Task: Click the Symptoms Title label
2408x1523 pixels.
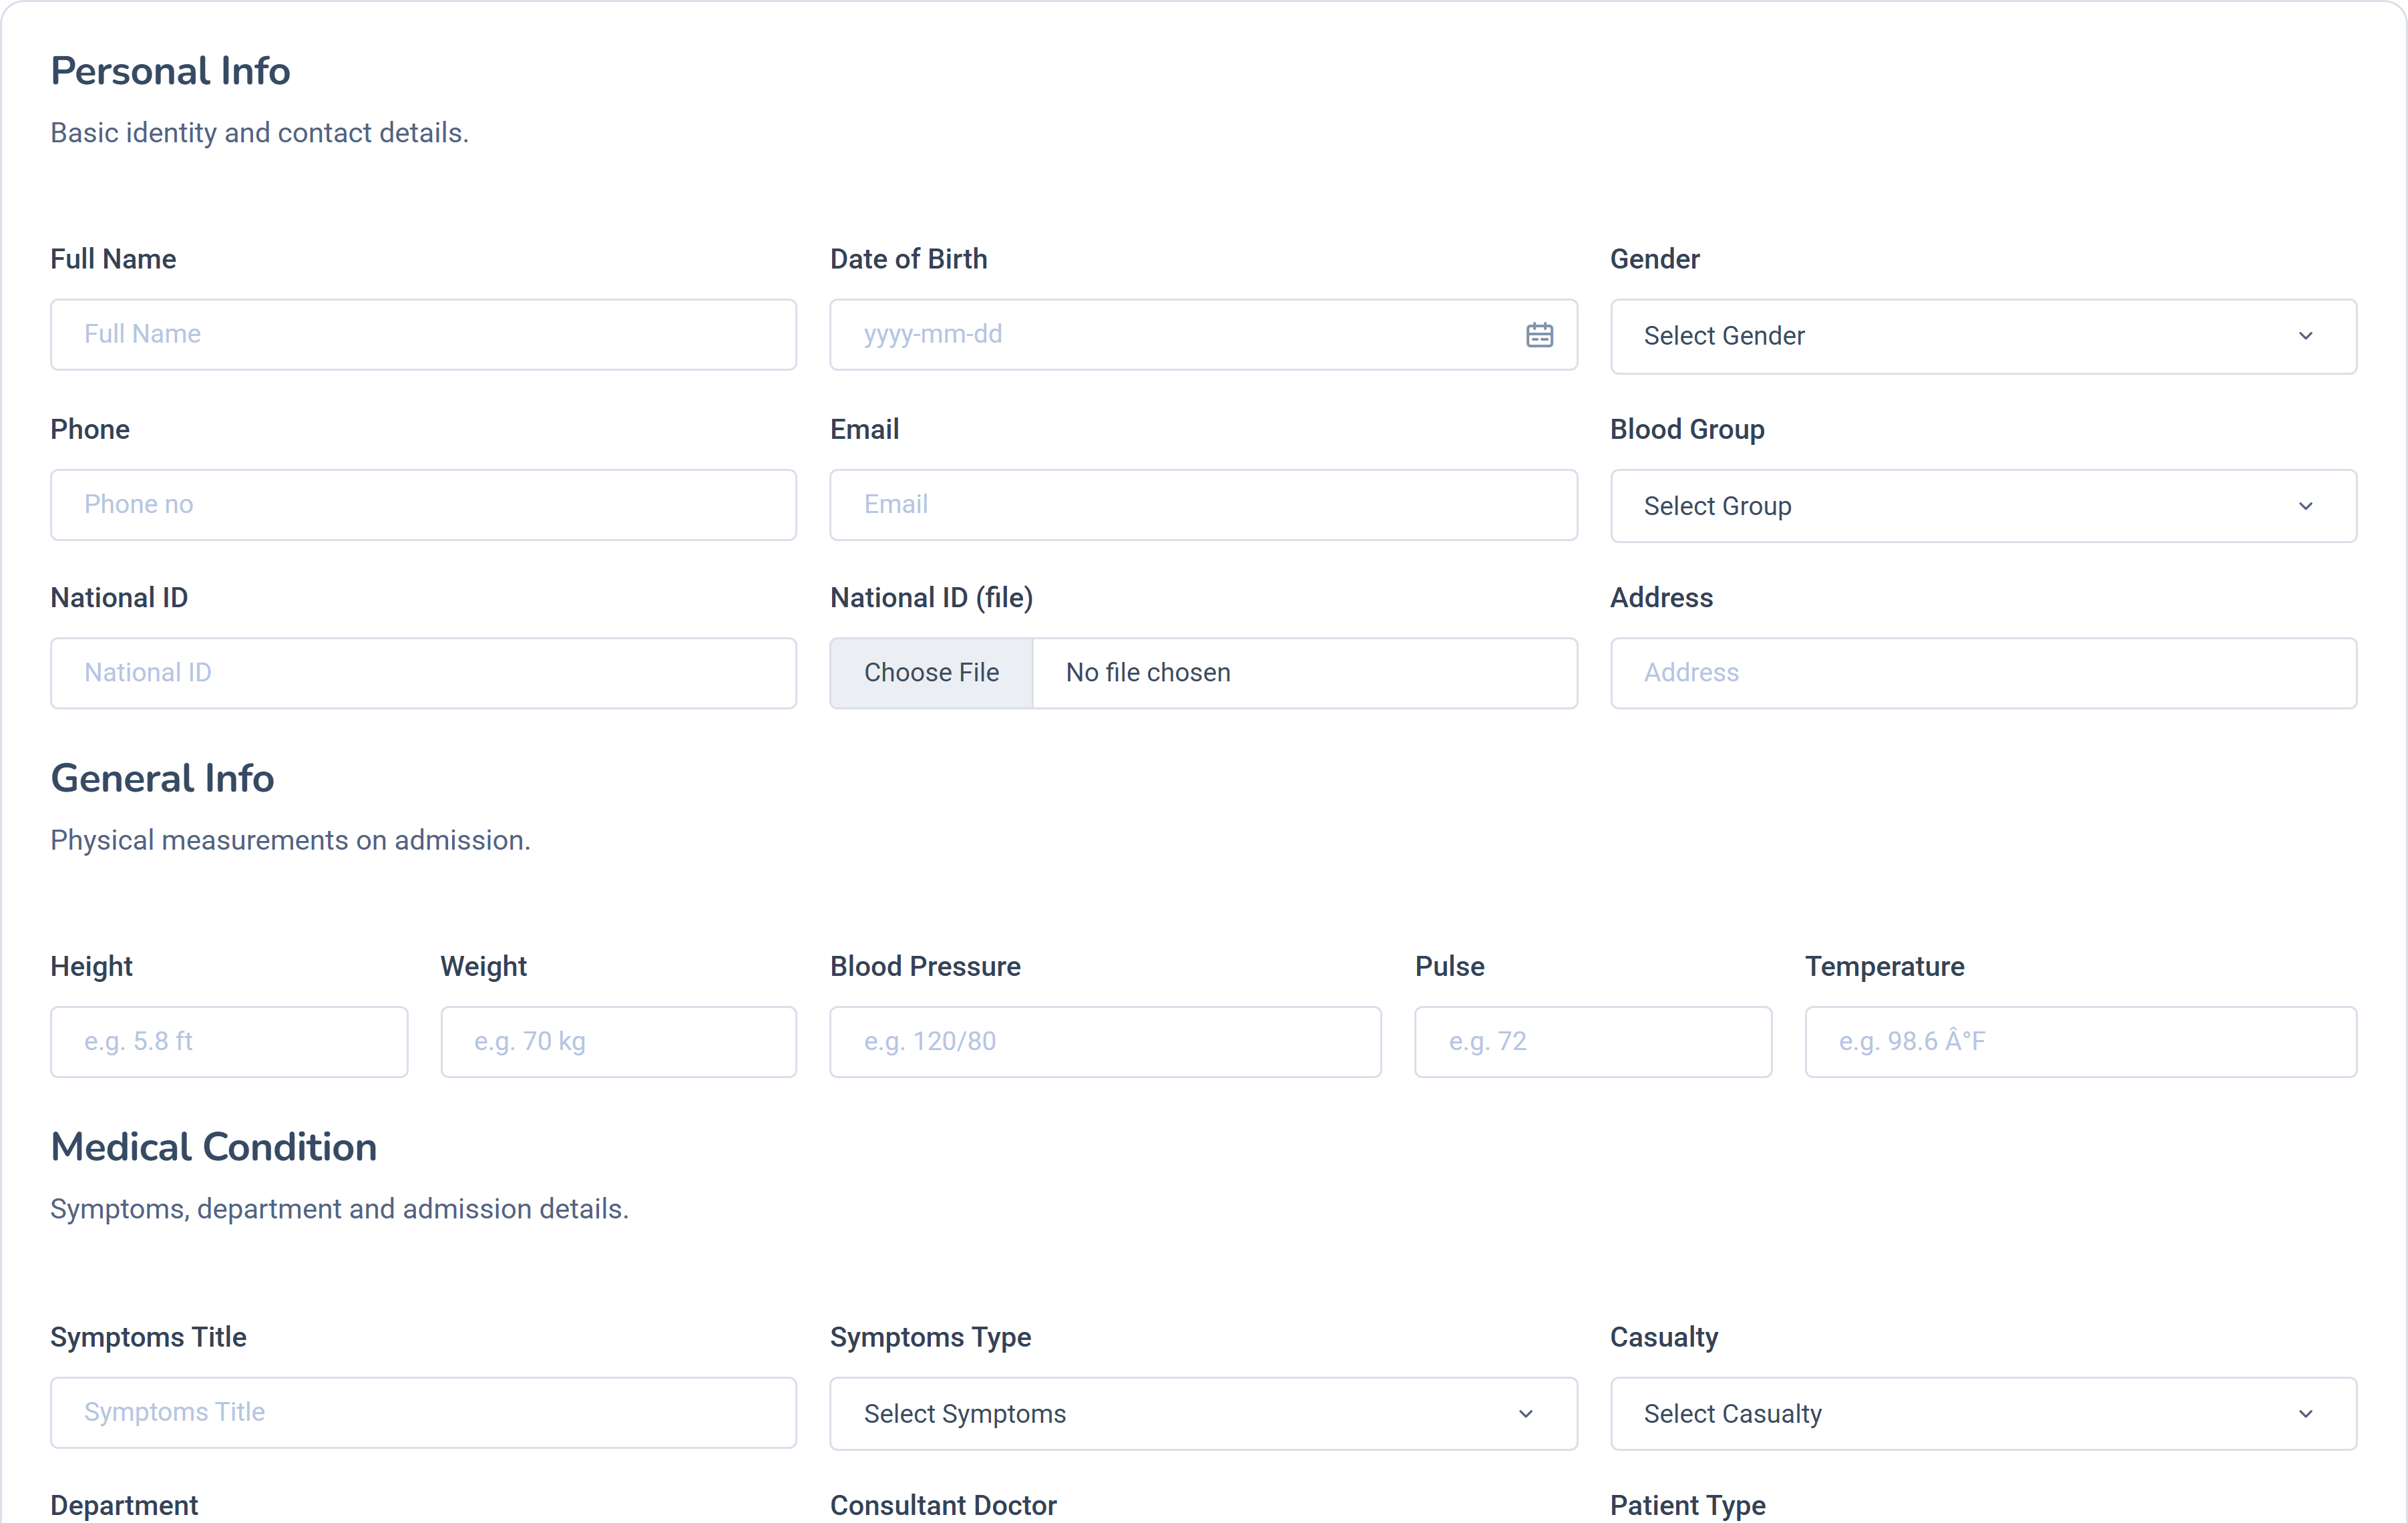Action: click(x=148, y=1338)
